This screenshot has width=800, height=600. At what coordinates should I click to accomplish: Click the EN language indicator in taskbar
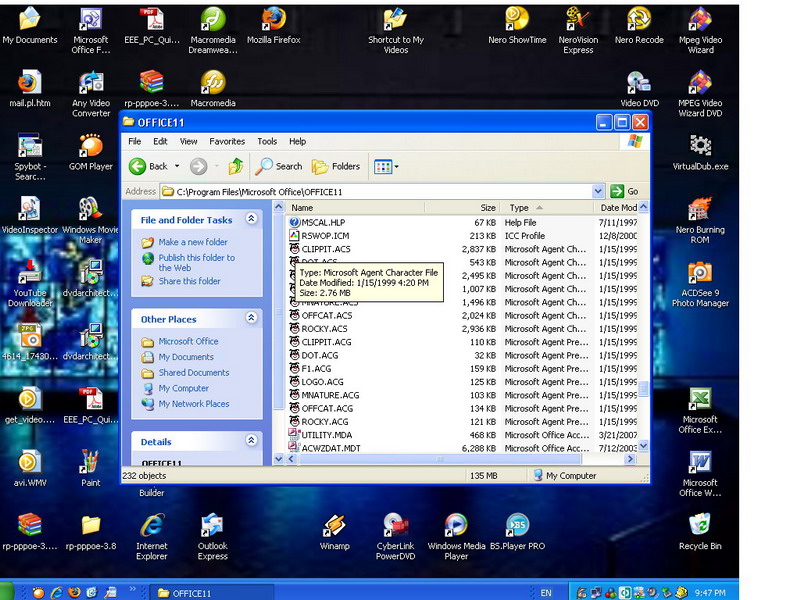pos(546,592)
